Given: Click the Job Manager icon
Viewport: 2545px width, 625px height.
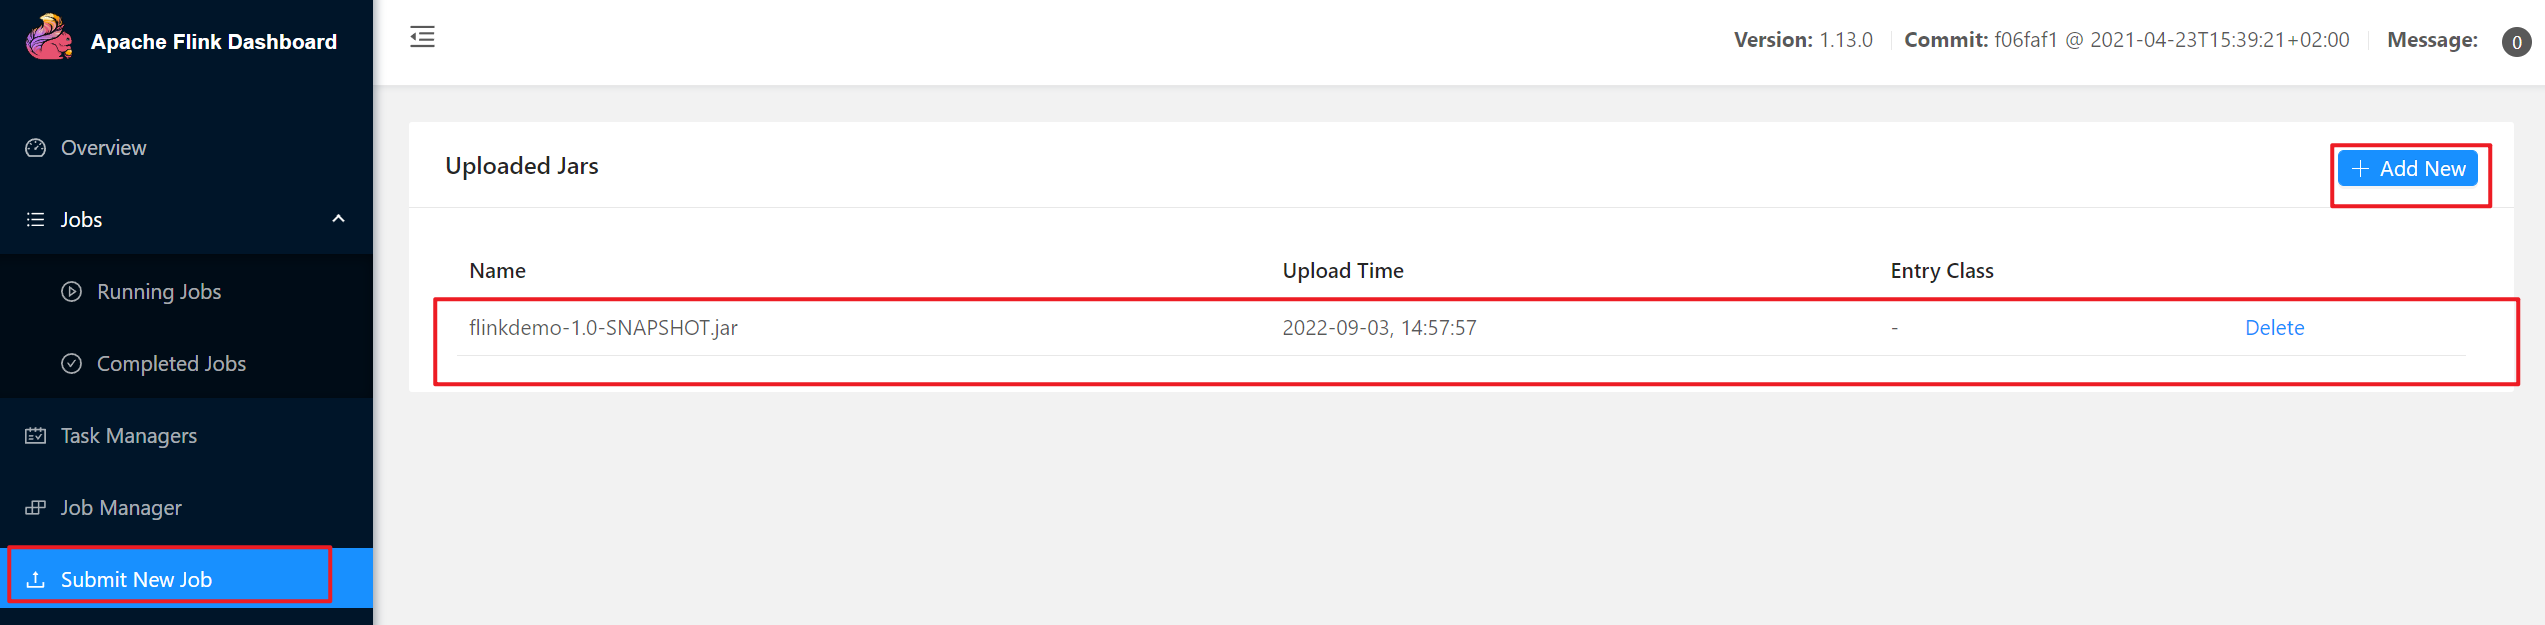Looking at the screenshot, I should pos(36,508).
